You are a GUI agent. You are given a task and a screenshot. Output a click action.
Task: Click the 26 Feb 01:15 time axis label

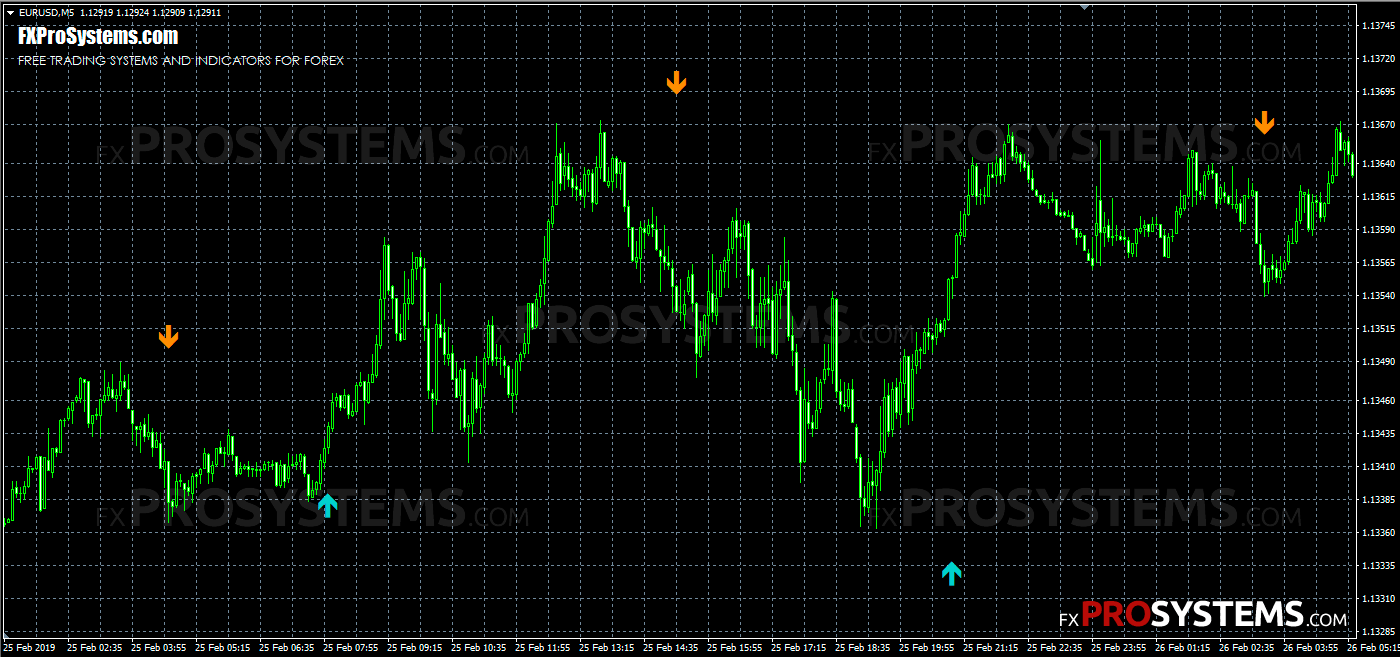[x=1184, y=648]
